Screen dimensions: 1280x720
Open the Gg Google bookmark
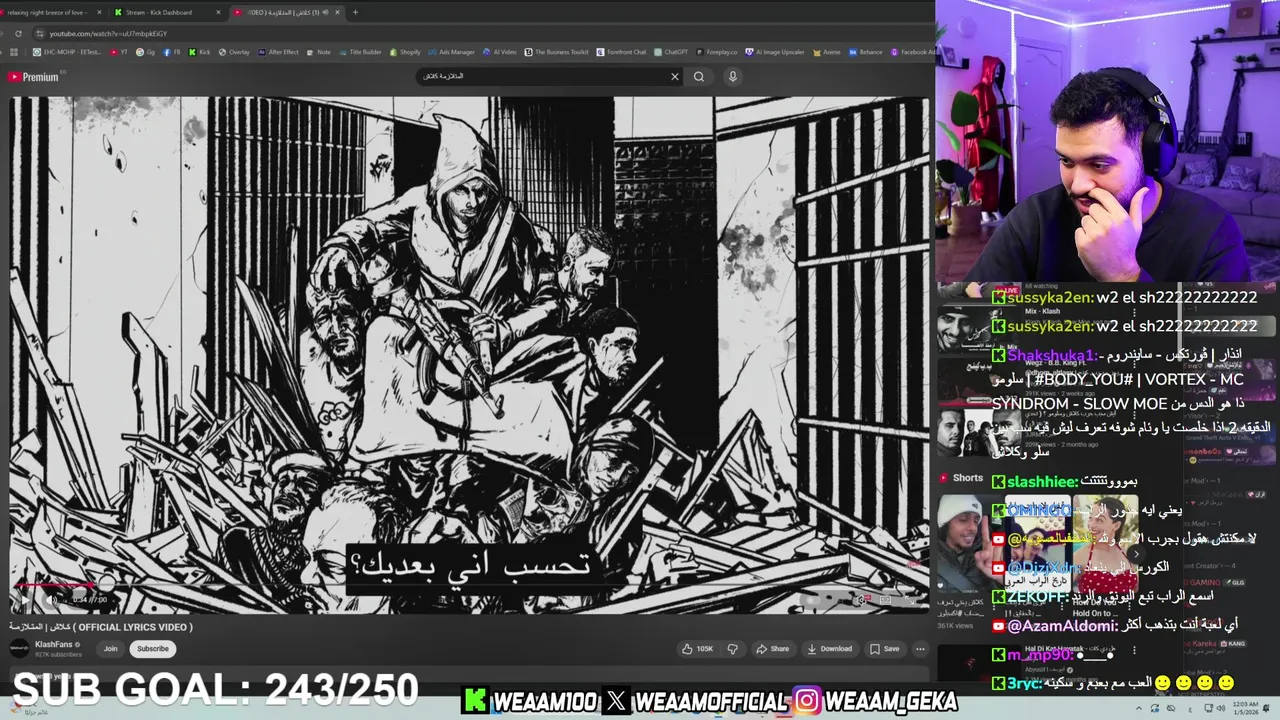146,52
